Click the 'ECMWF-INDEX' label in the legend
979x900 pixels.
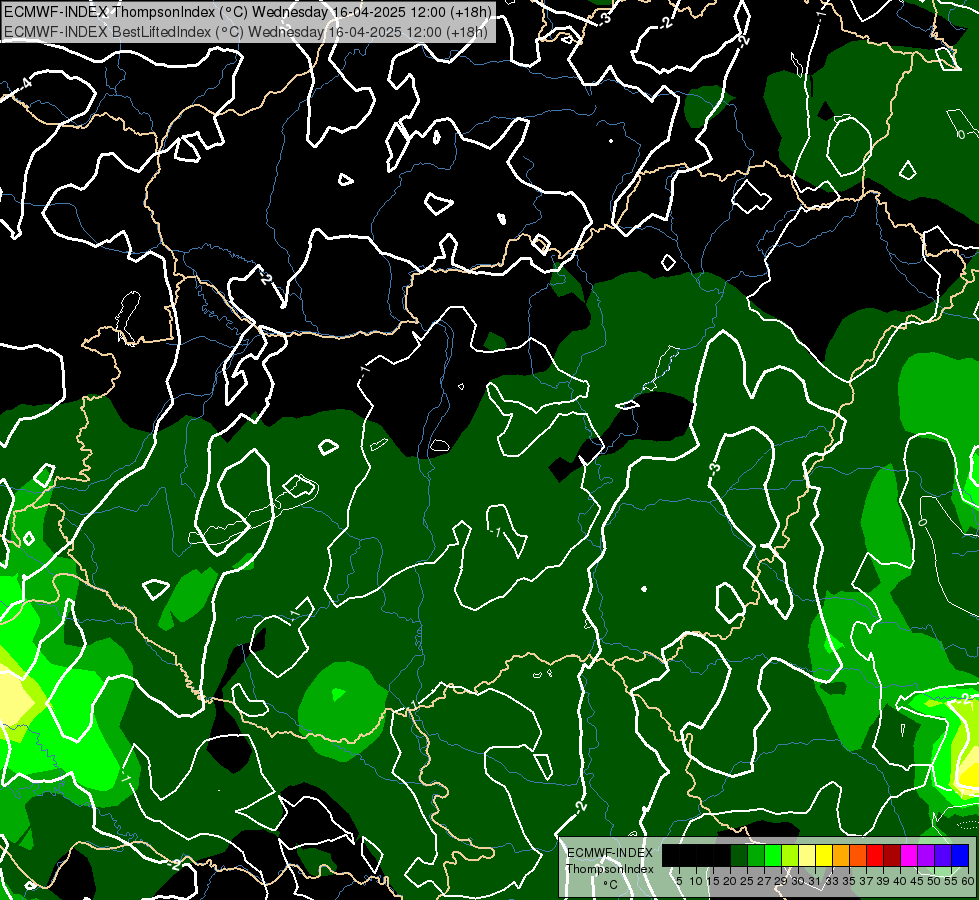(609, 853)
